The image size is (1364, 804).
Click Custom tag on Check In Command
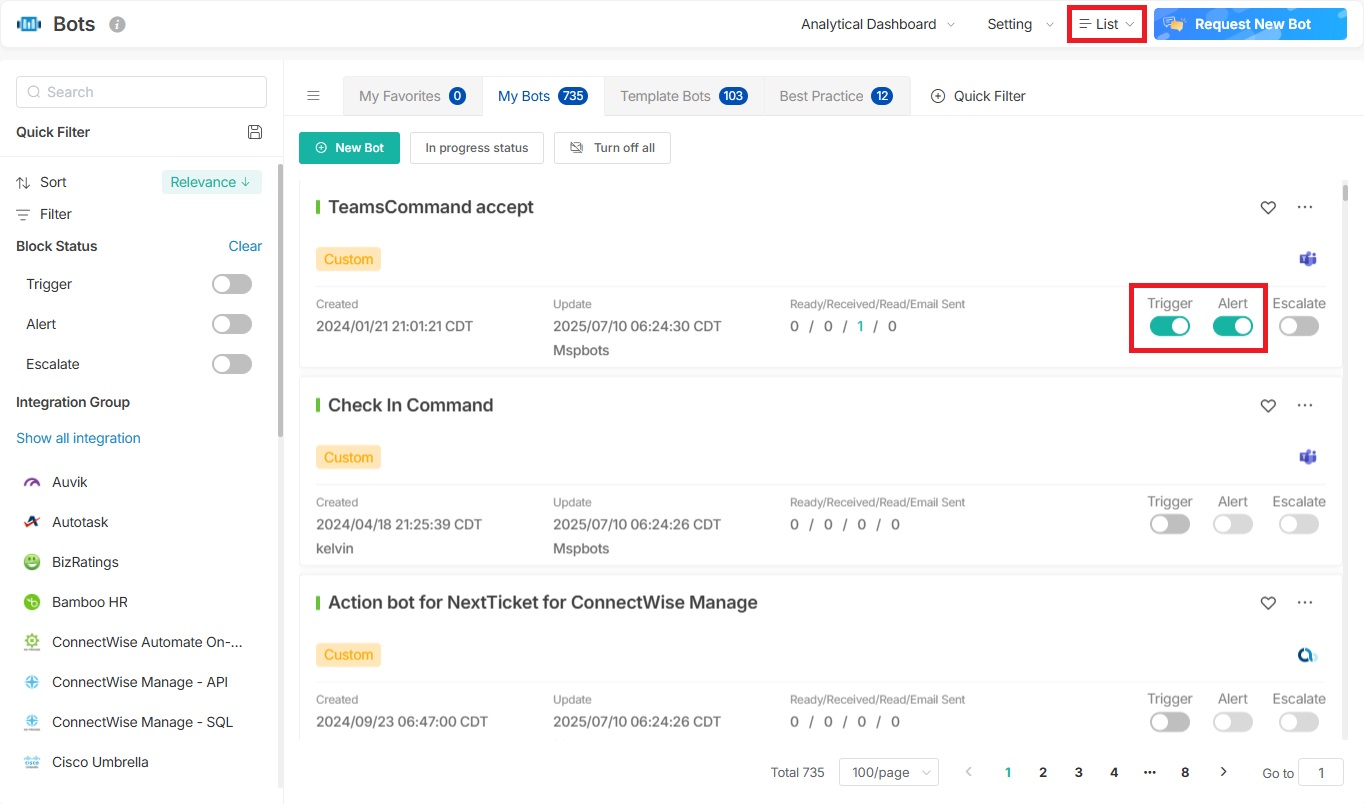[x=348, y=457]
